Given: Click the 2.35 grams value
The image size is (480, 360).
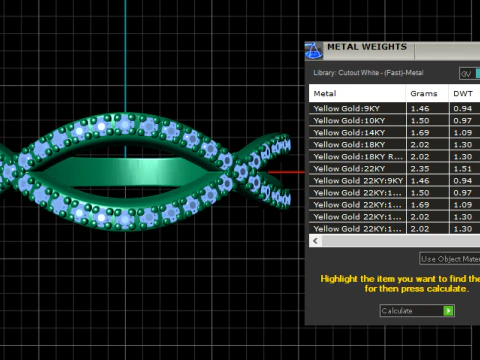Looking at the screenshot, I should point(420,169).
